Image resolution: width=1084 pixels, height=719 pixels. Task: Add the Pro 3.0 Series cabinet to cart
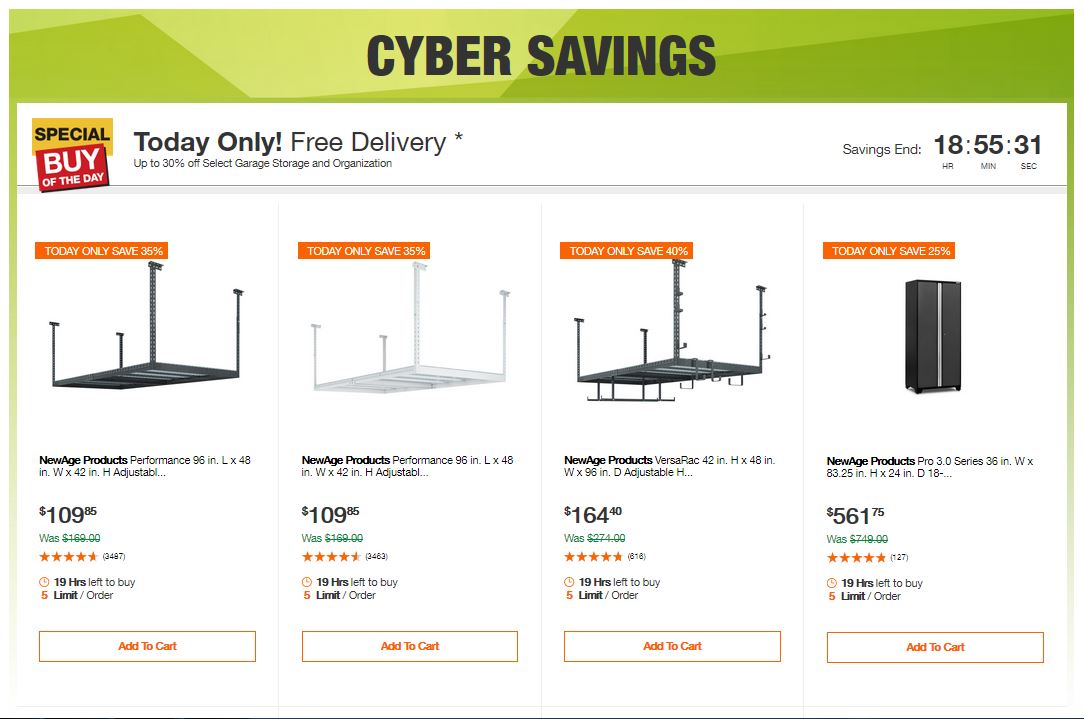pyautogui.click(x=935, y=647)
